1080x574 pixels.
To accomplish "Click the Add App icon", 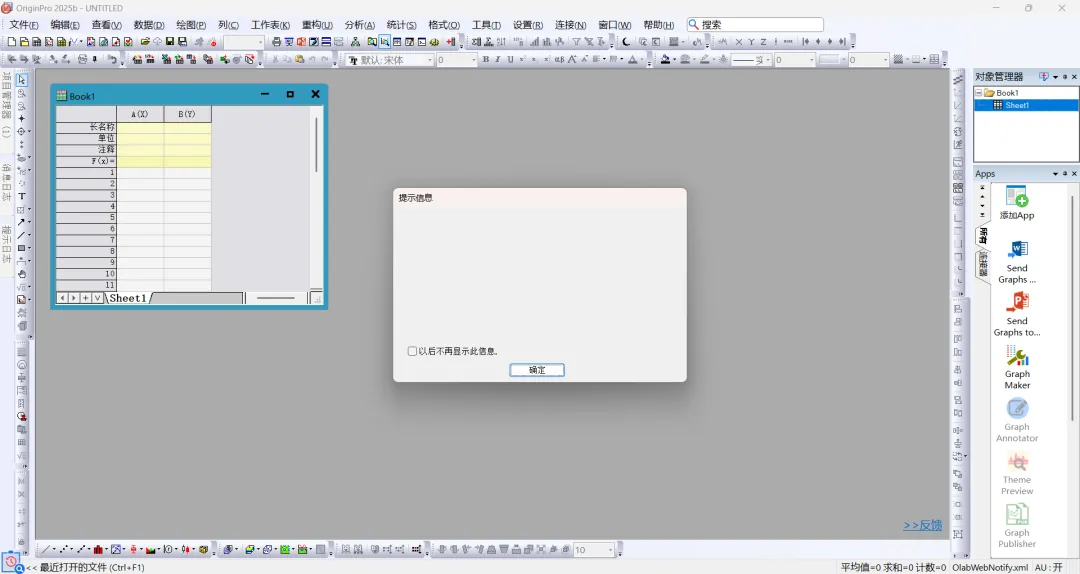I will tap(1017, 203).
